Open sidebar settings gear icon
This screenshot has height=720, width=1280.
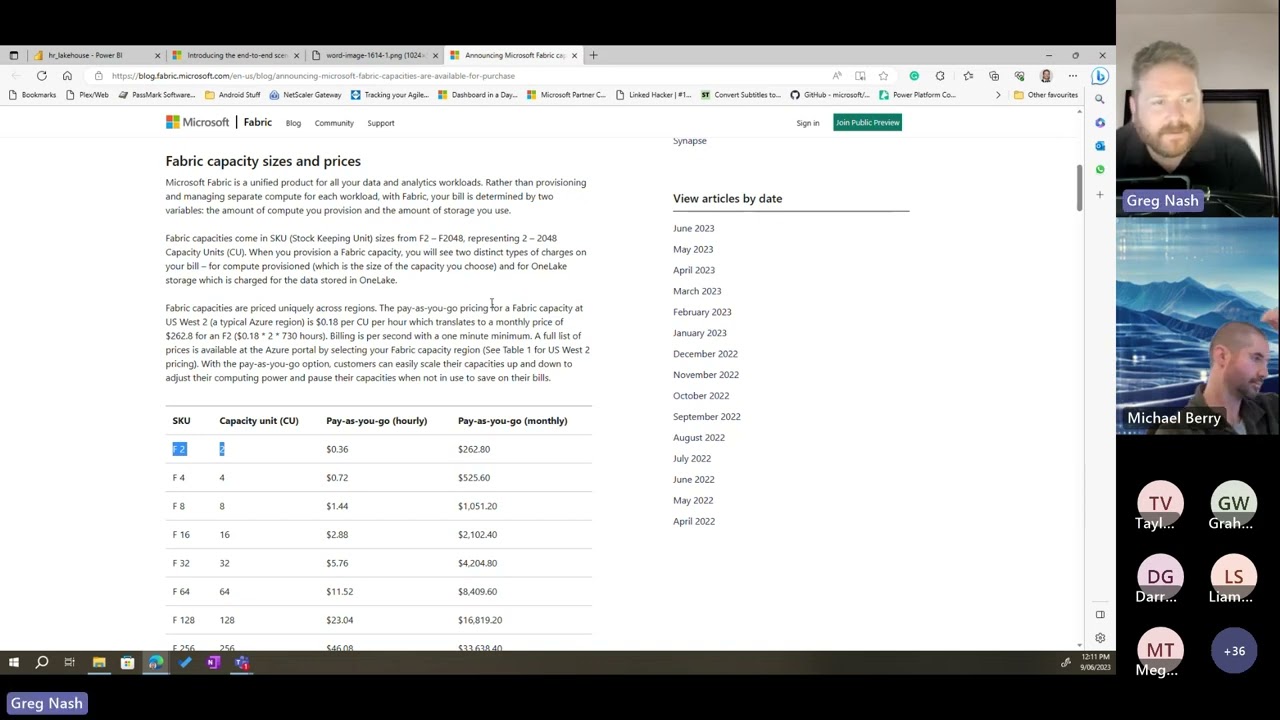1100,638
